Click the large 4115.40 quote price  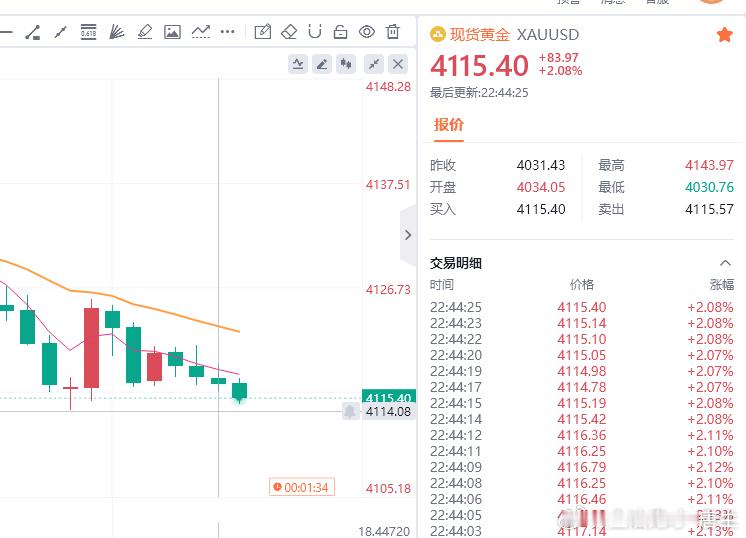pos(480,66)
